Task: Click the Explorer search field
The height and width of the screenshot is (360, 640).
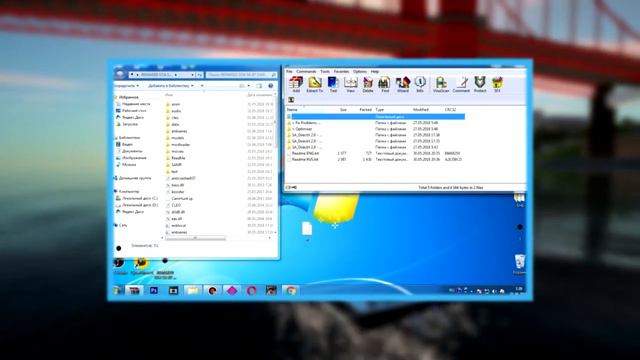Action: [241, 75]
